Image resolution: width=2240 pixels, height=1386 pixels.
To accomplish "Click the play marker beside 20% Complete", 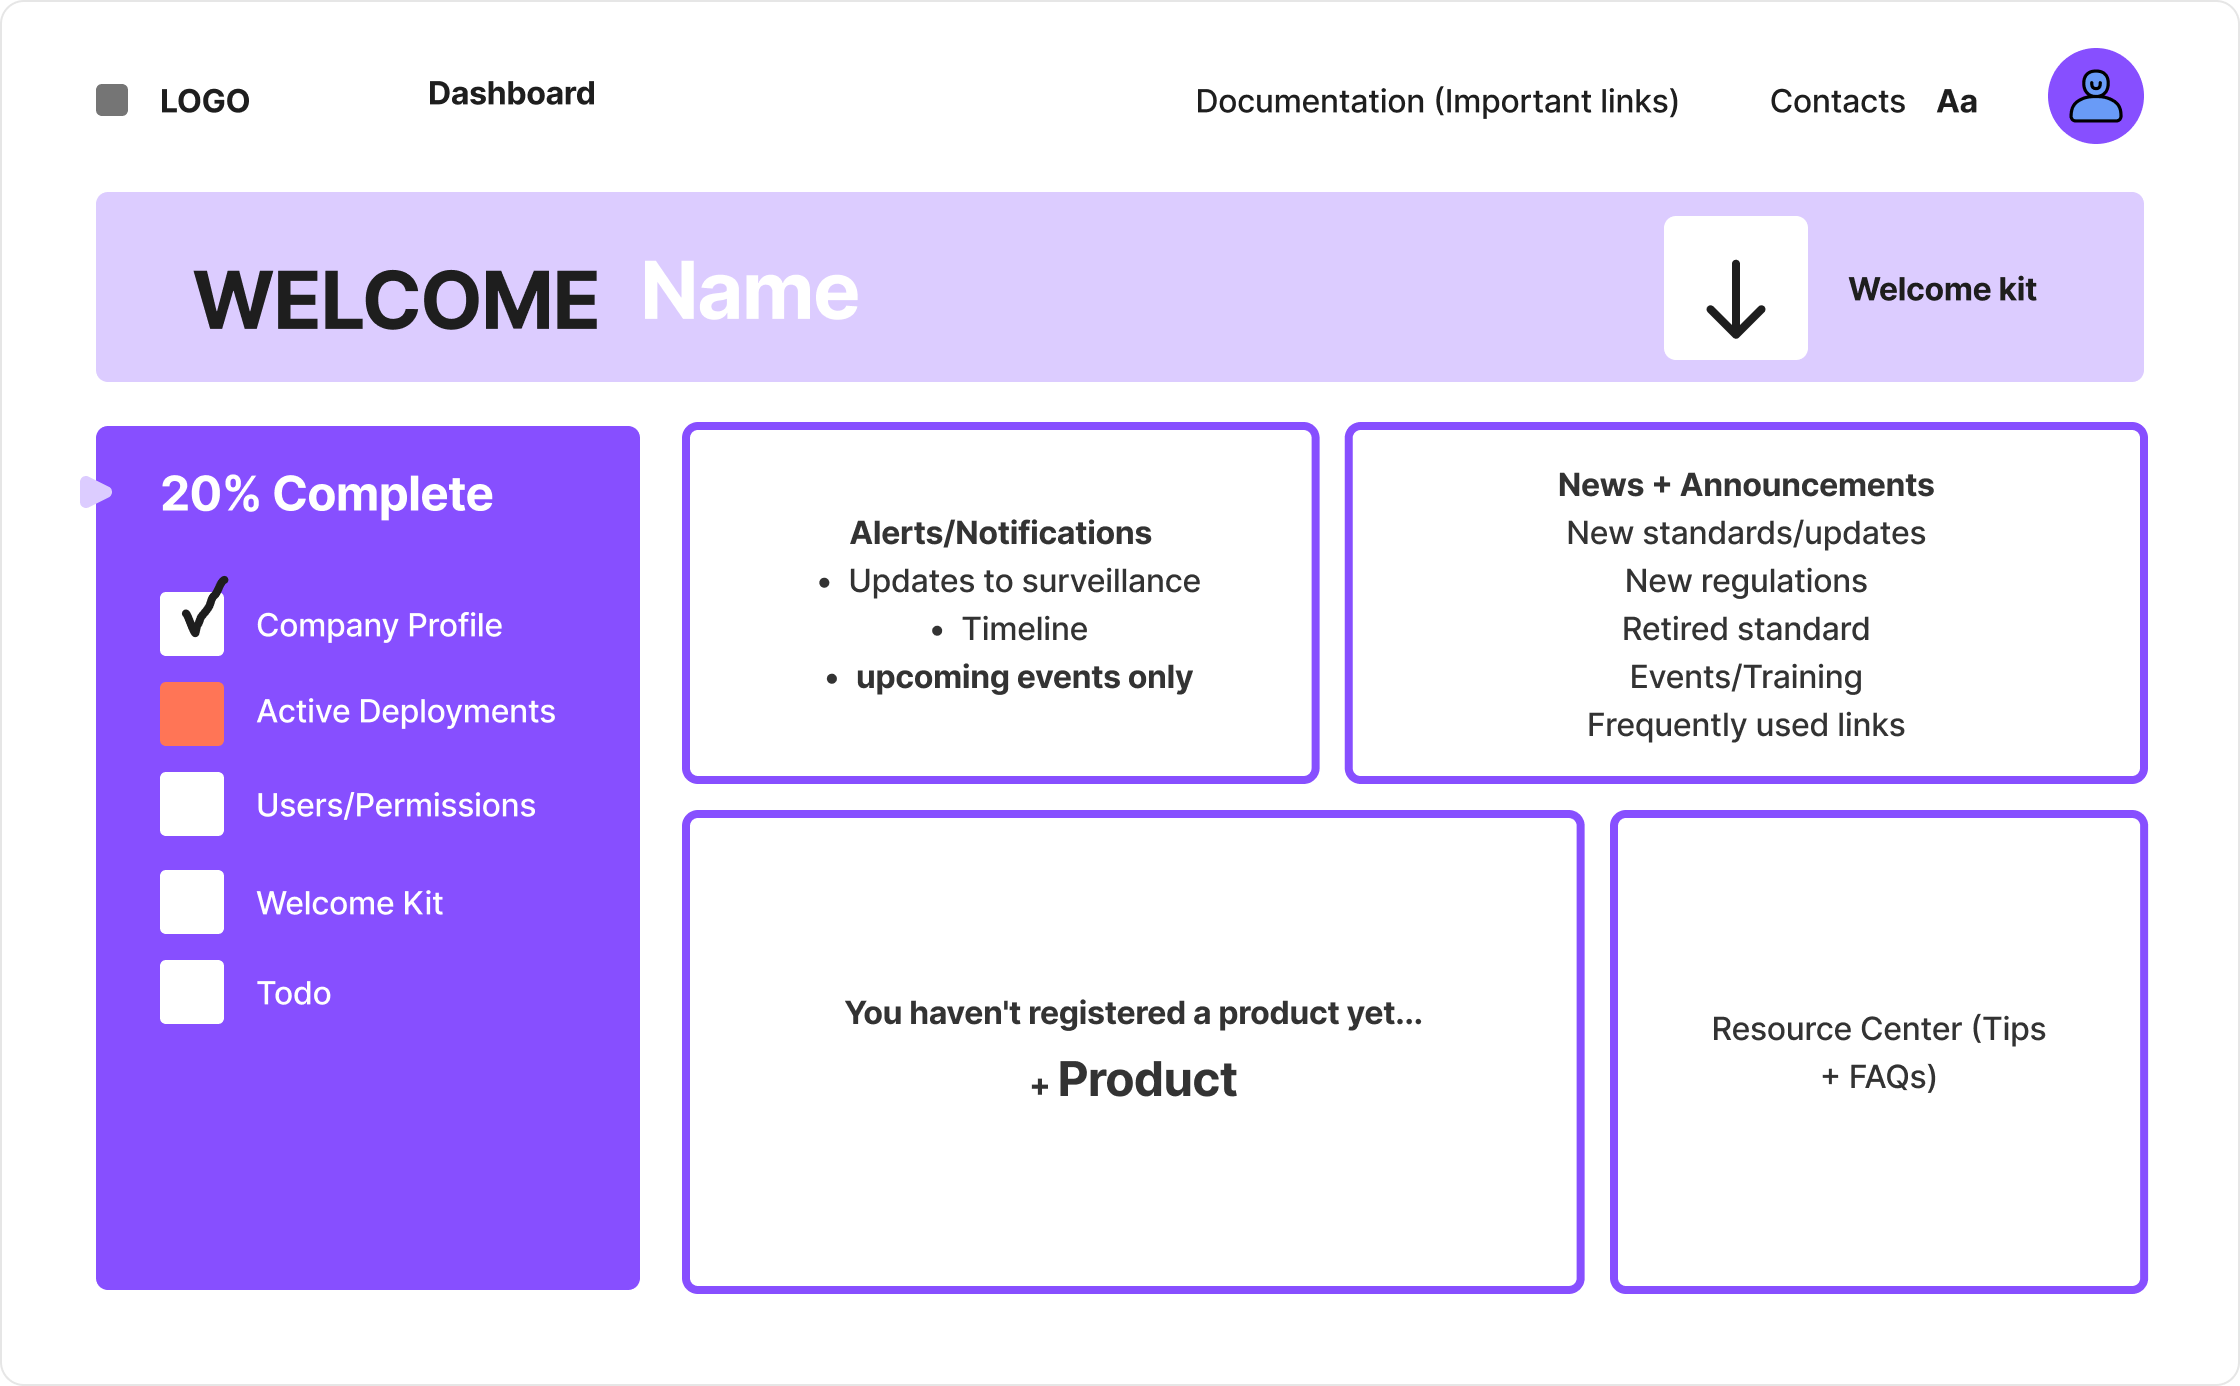I will click(95, 492).
